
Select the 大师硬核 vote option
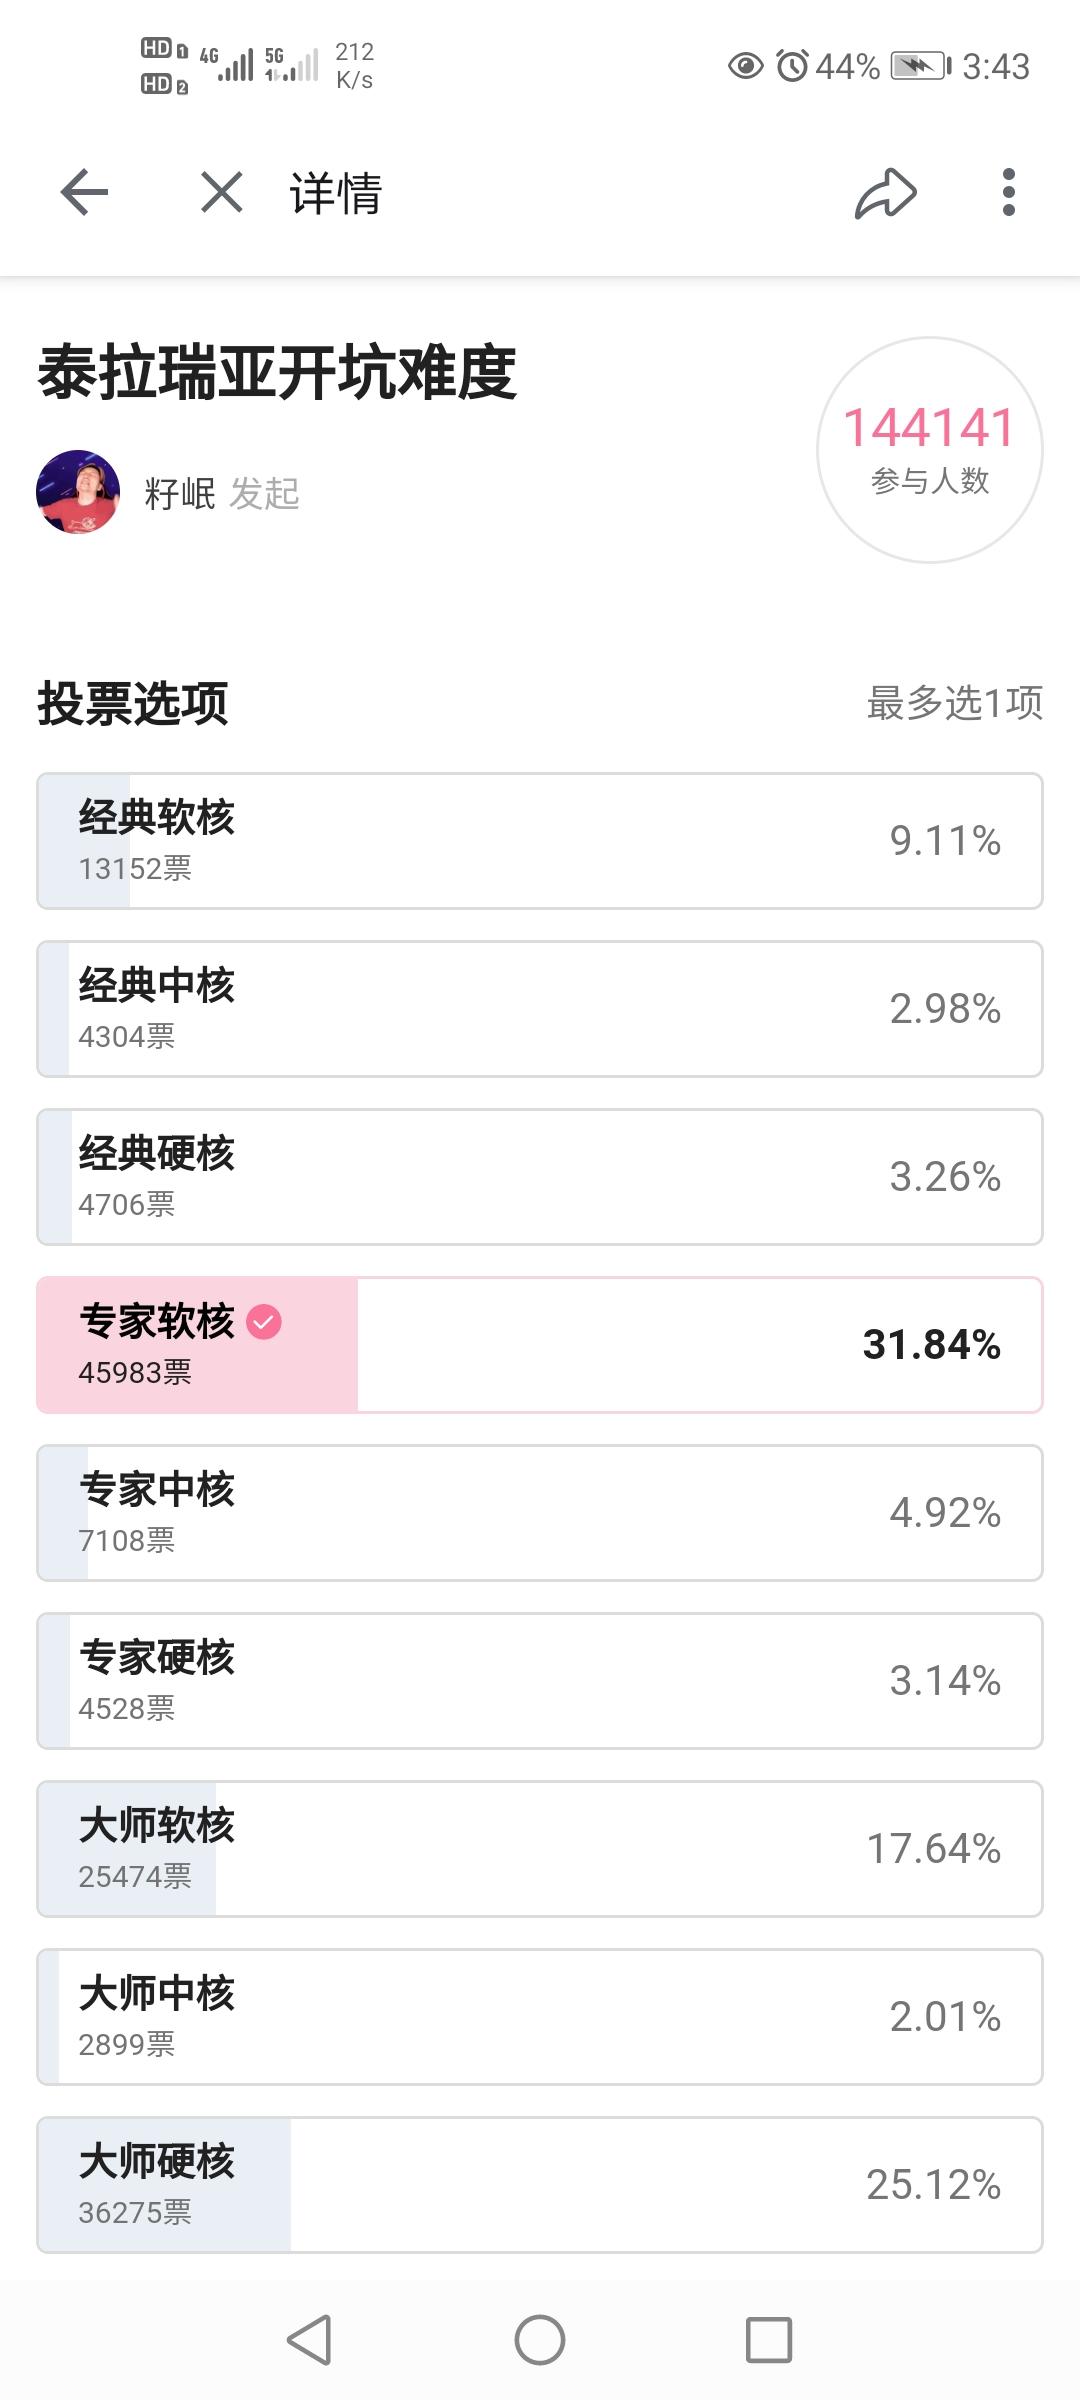tap(540, 2185)
